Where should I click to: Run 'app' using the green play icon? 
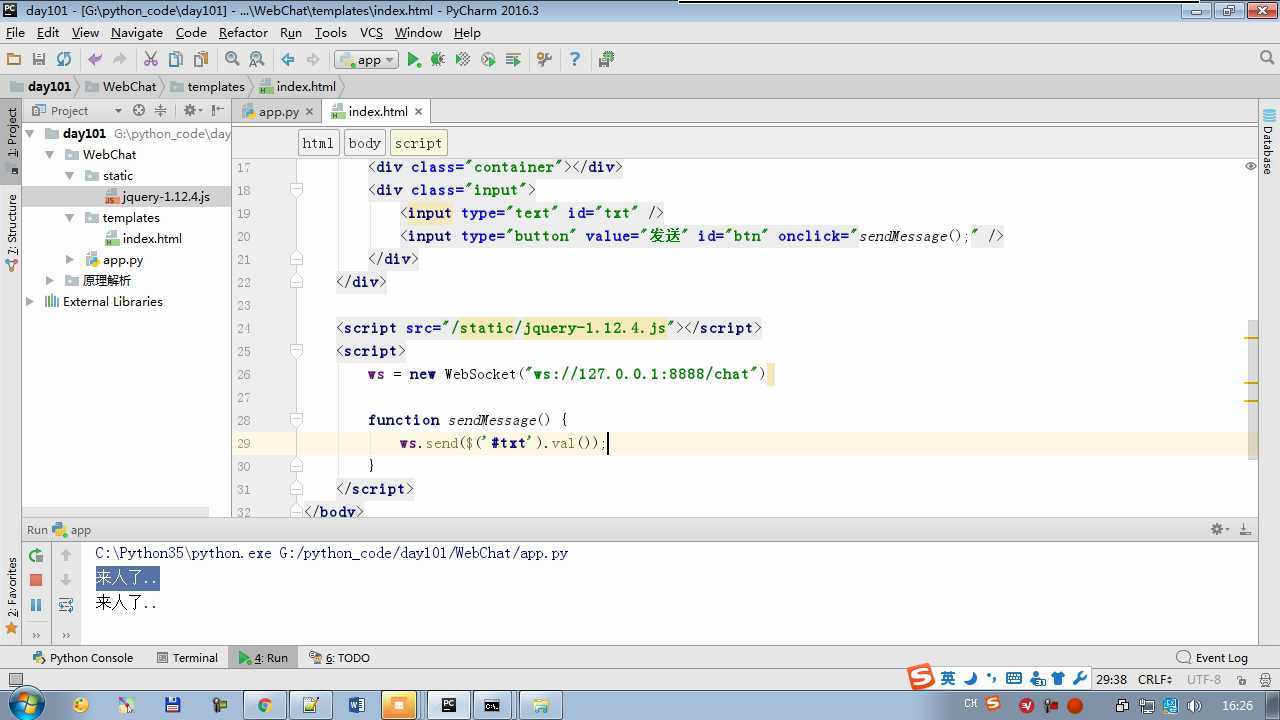[x=413, y=60]
